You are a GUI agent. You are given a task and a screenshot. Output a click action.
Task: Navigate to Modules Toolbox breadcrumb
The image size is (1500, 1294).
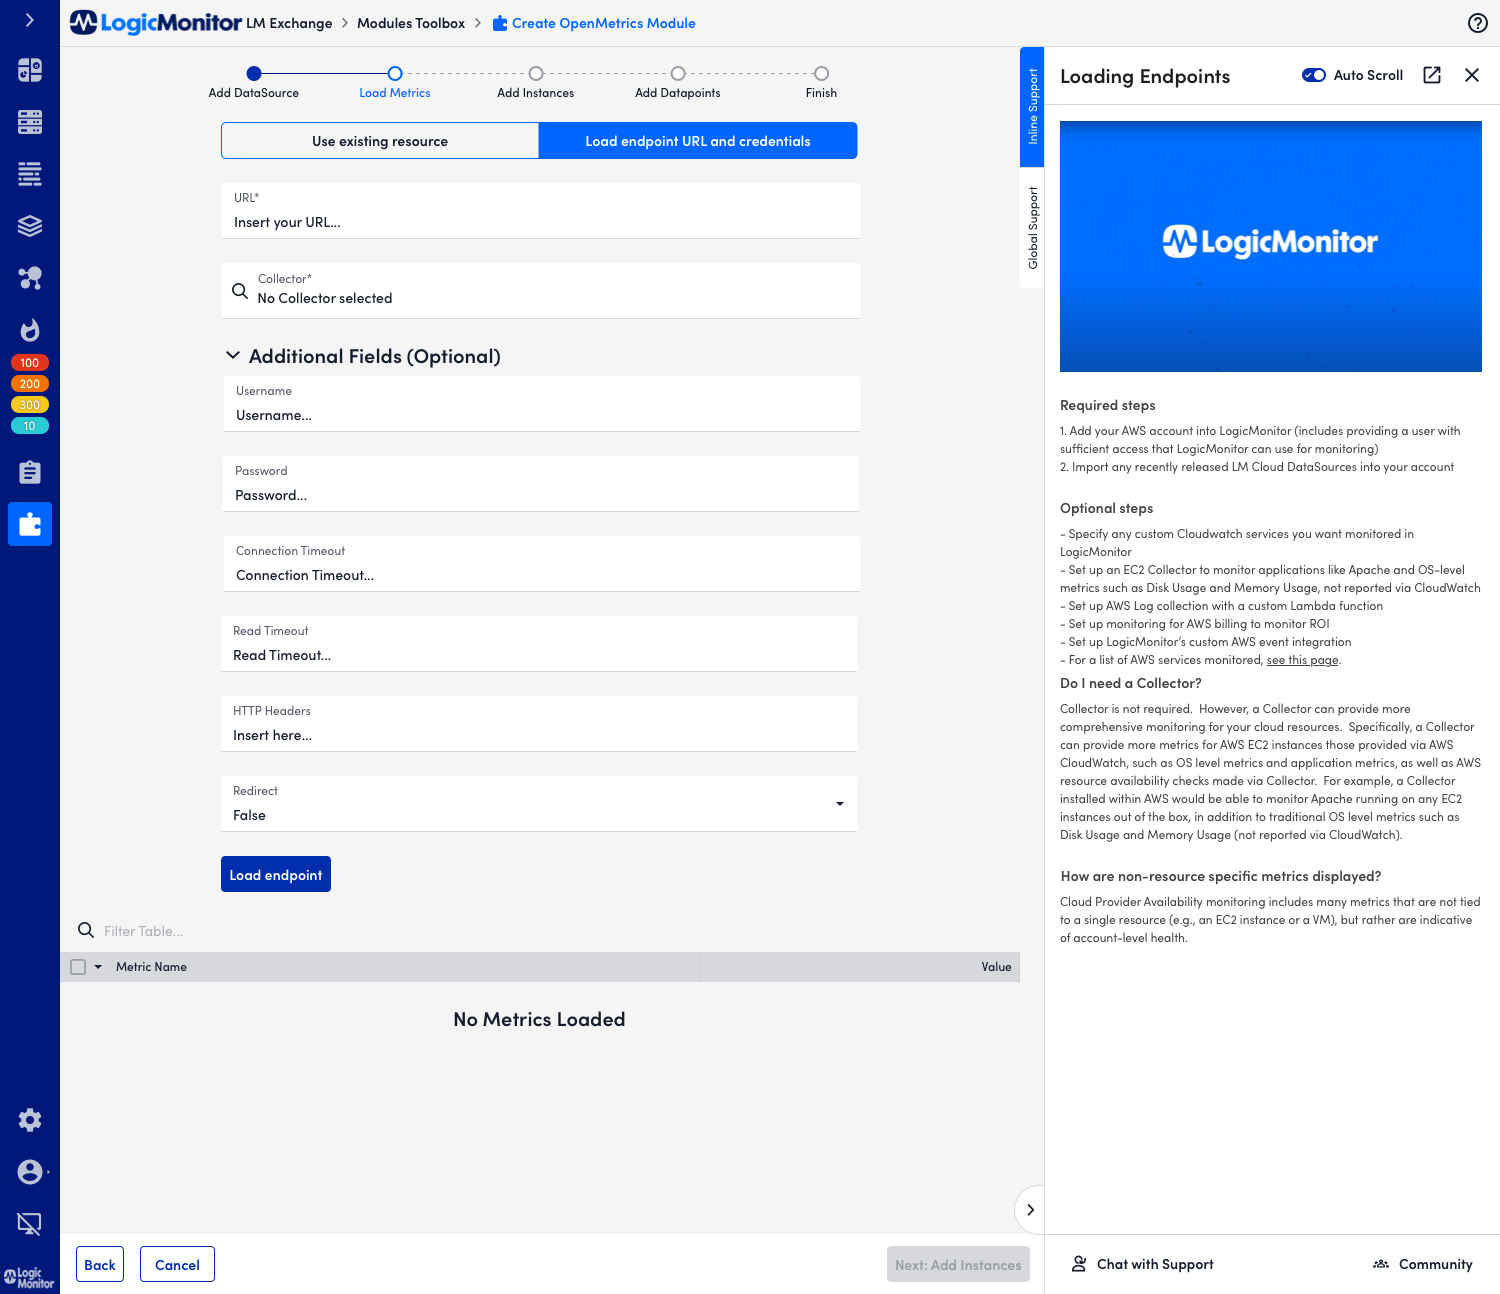tap(411, 23)
